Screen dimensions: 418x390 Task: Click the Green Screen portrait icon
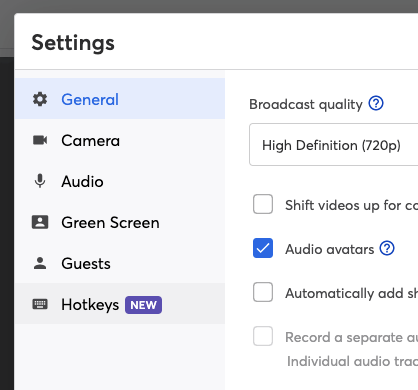40,222
